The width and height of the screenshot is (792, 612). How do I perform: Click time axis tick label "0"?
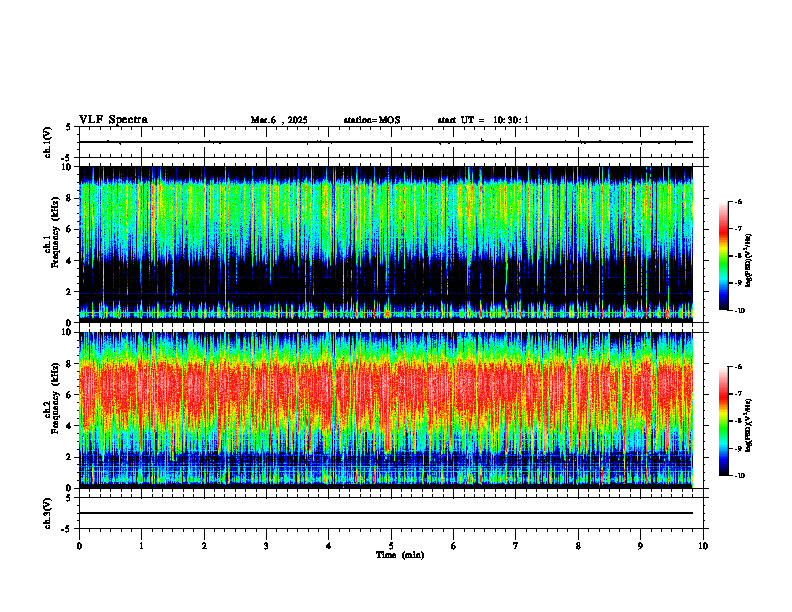(x=79, y=546)
